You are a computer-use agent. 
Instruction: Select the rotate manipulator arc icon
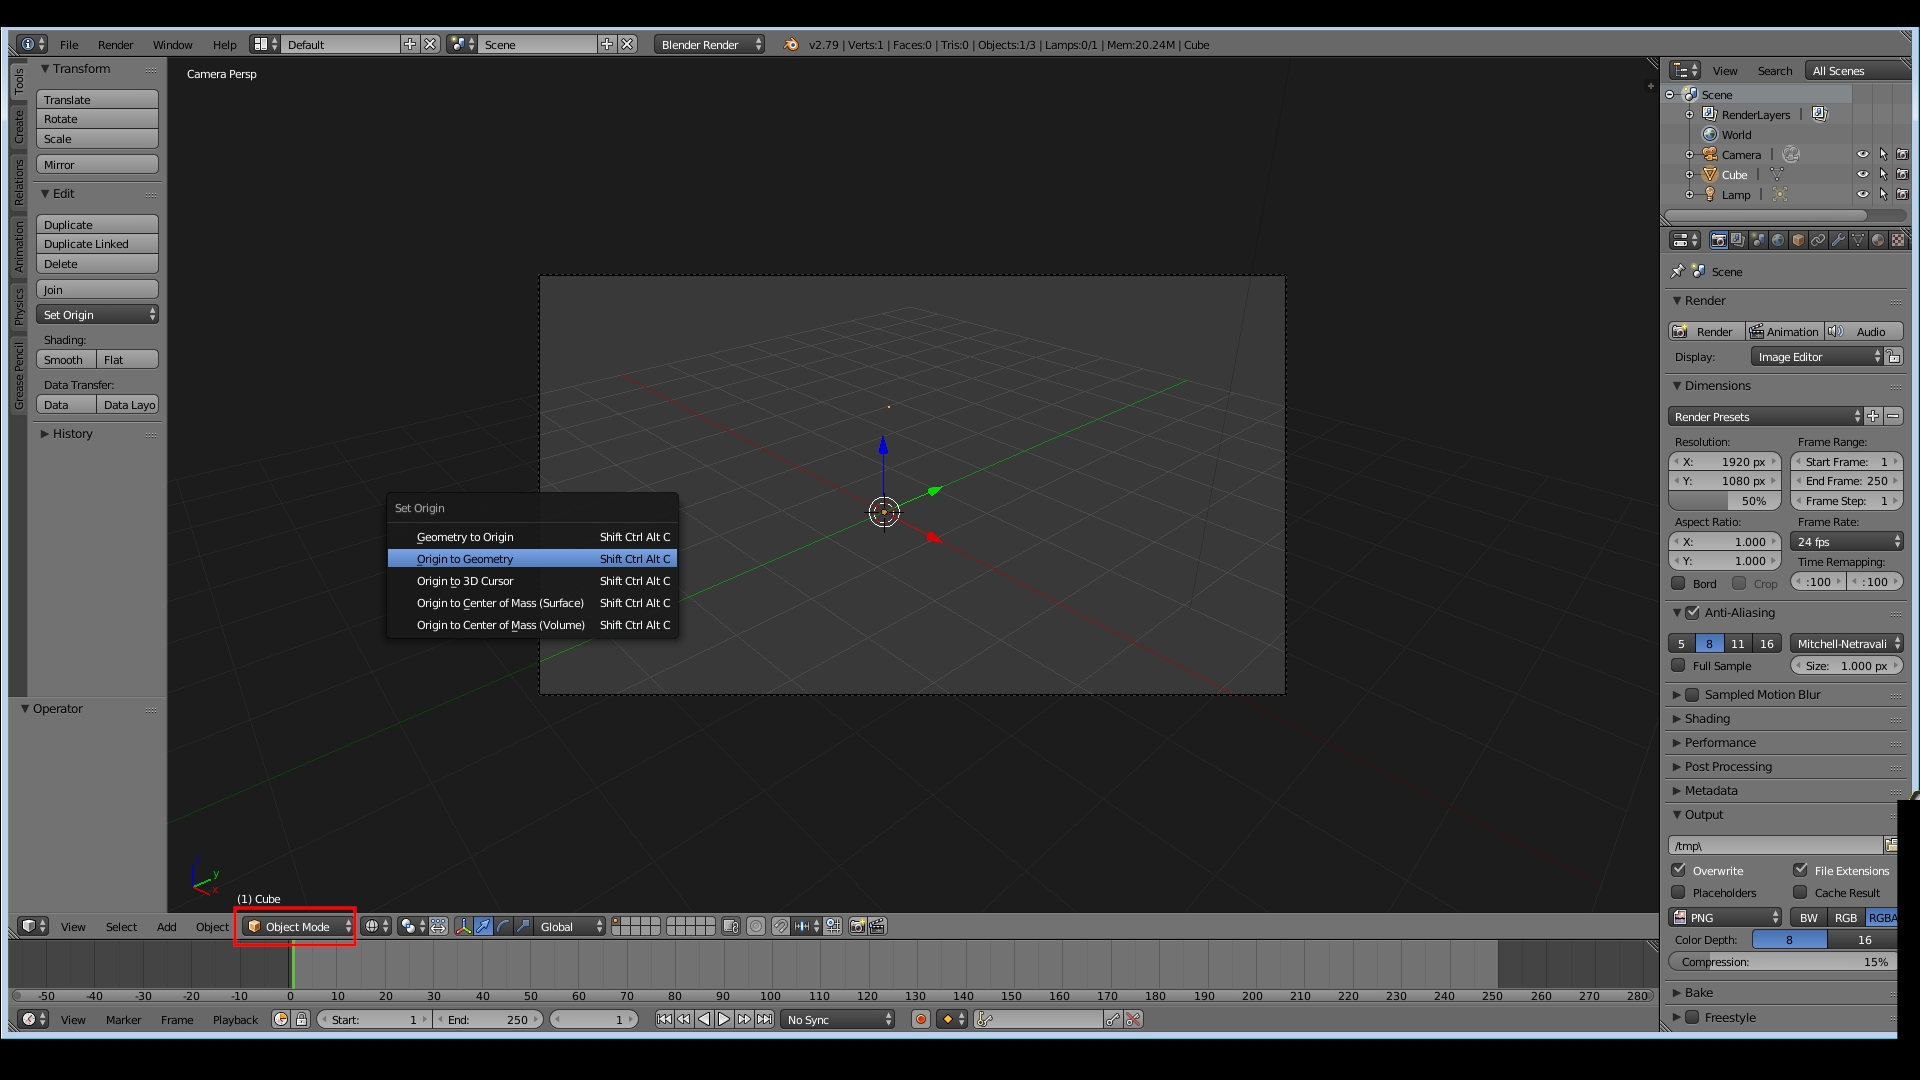click(x=503, y=926)
